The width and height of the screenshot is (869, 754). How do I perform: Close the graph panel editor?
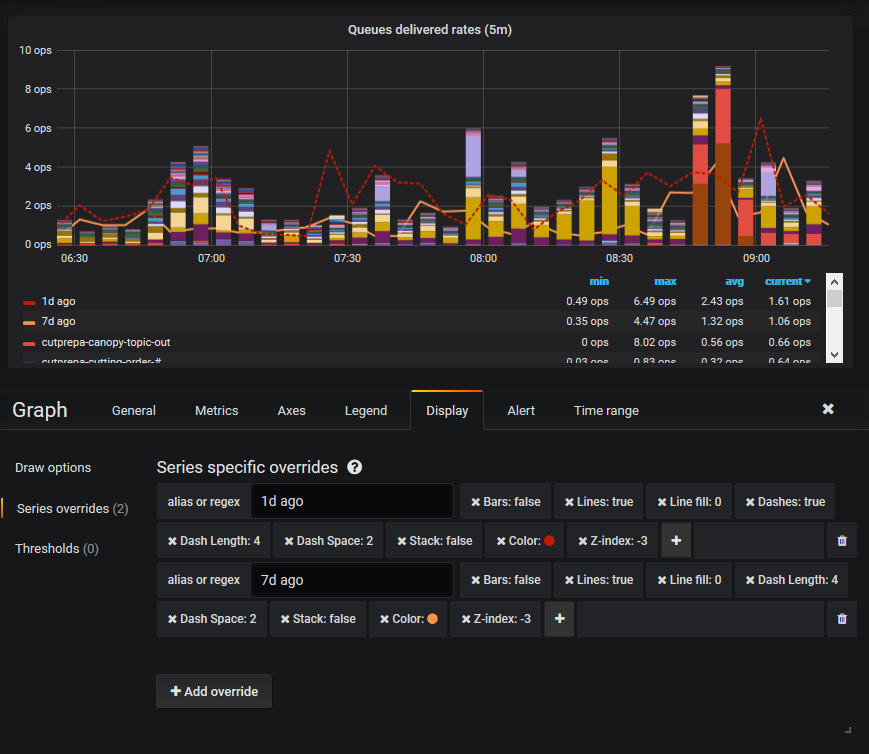coord(828,409)
